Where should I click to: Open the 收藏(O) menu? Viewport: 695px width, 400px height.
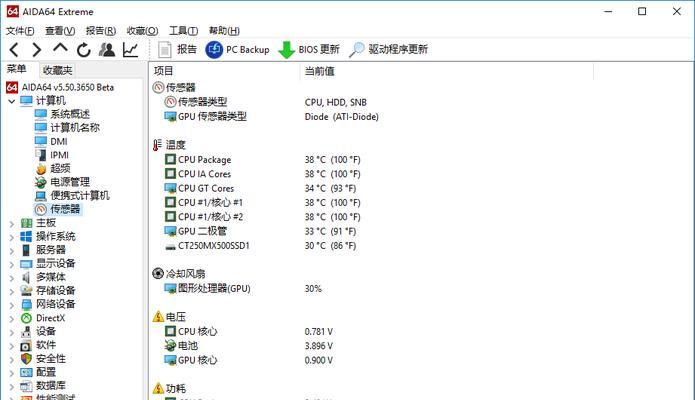(x=142, y=31)
